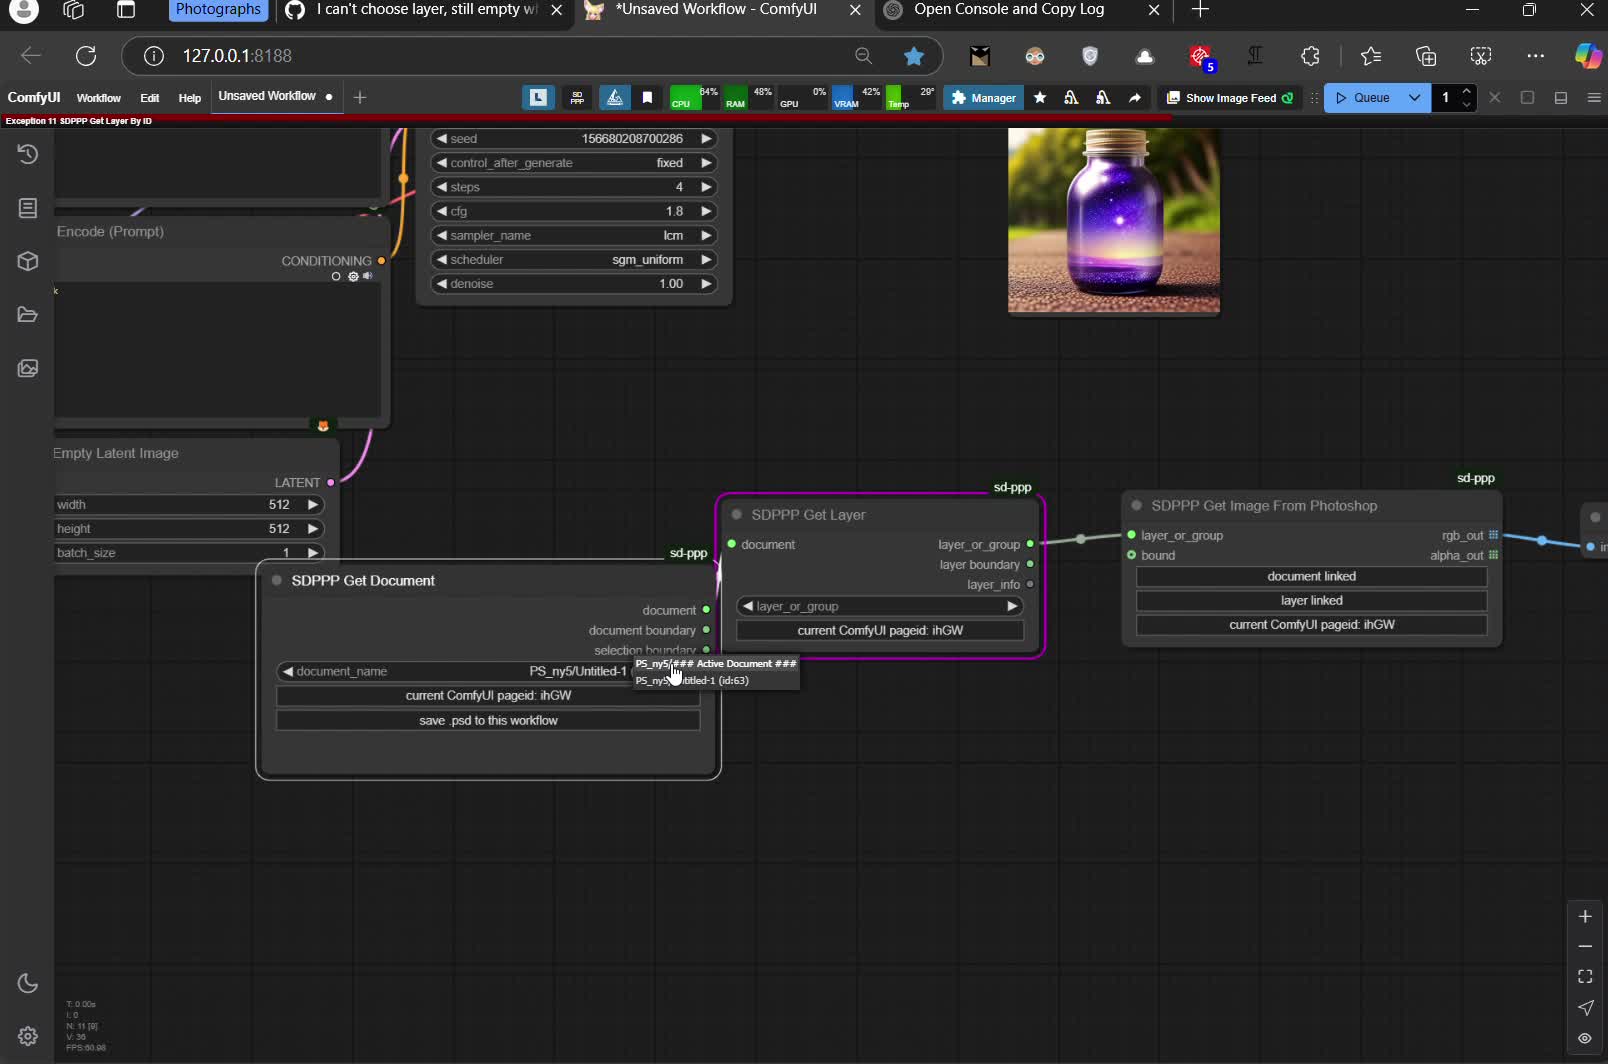Viewport: 1608px width, 1064px height.
Task: Open the node library sidebar panel
Action: click(x=28, y=208)
